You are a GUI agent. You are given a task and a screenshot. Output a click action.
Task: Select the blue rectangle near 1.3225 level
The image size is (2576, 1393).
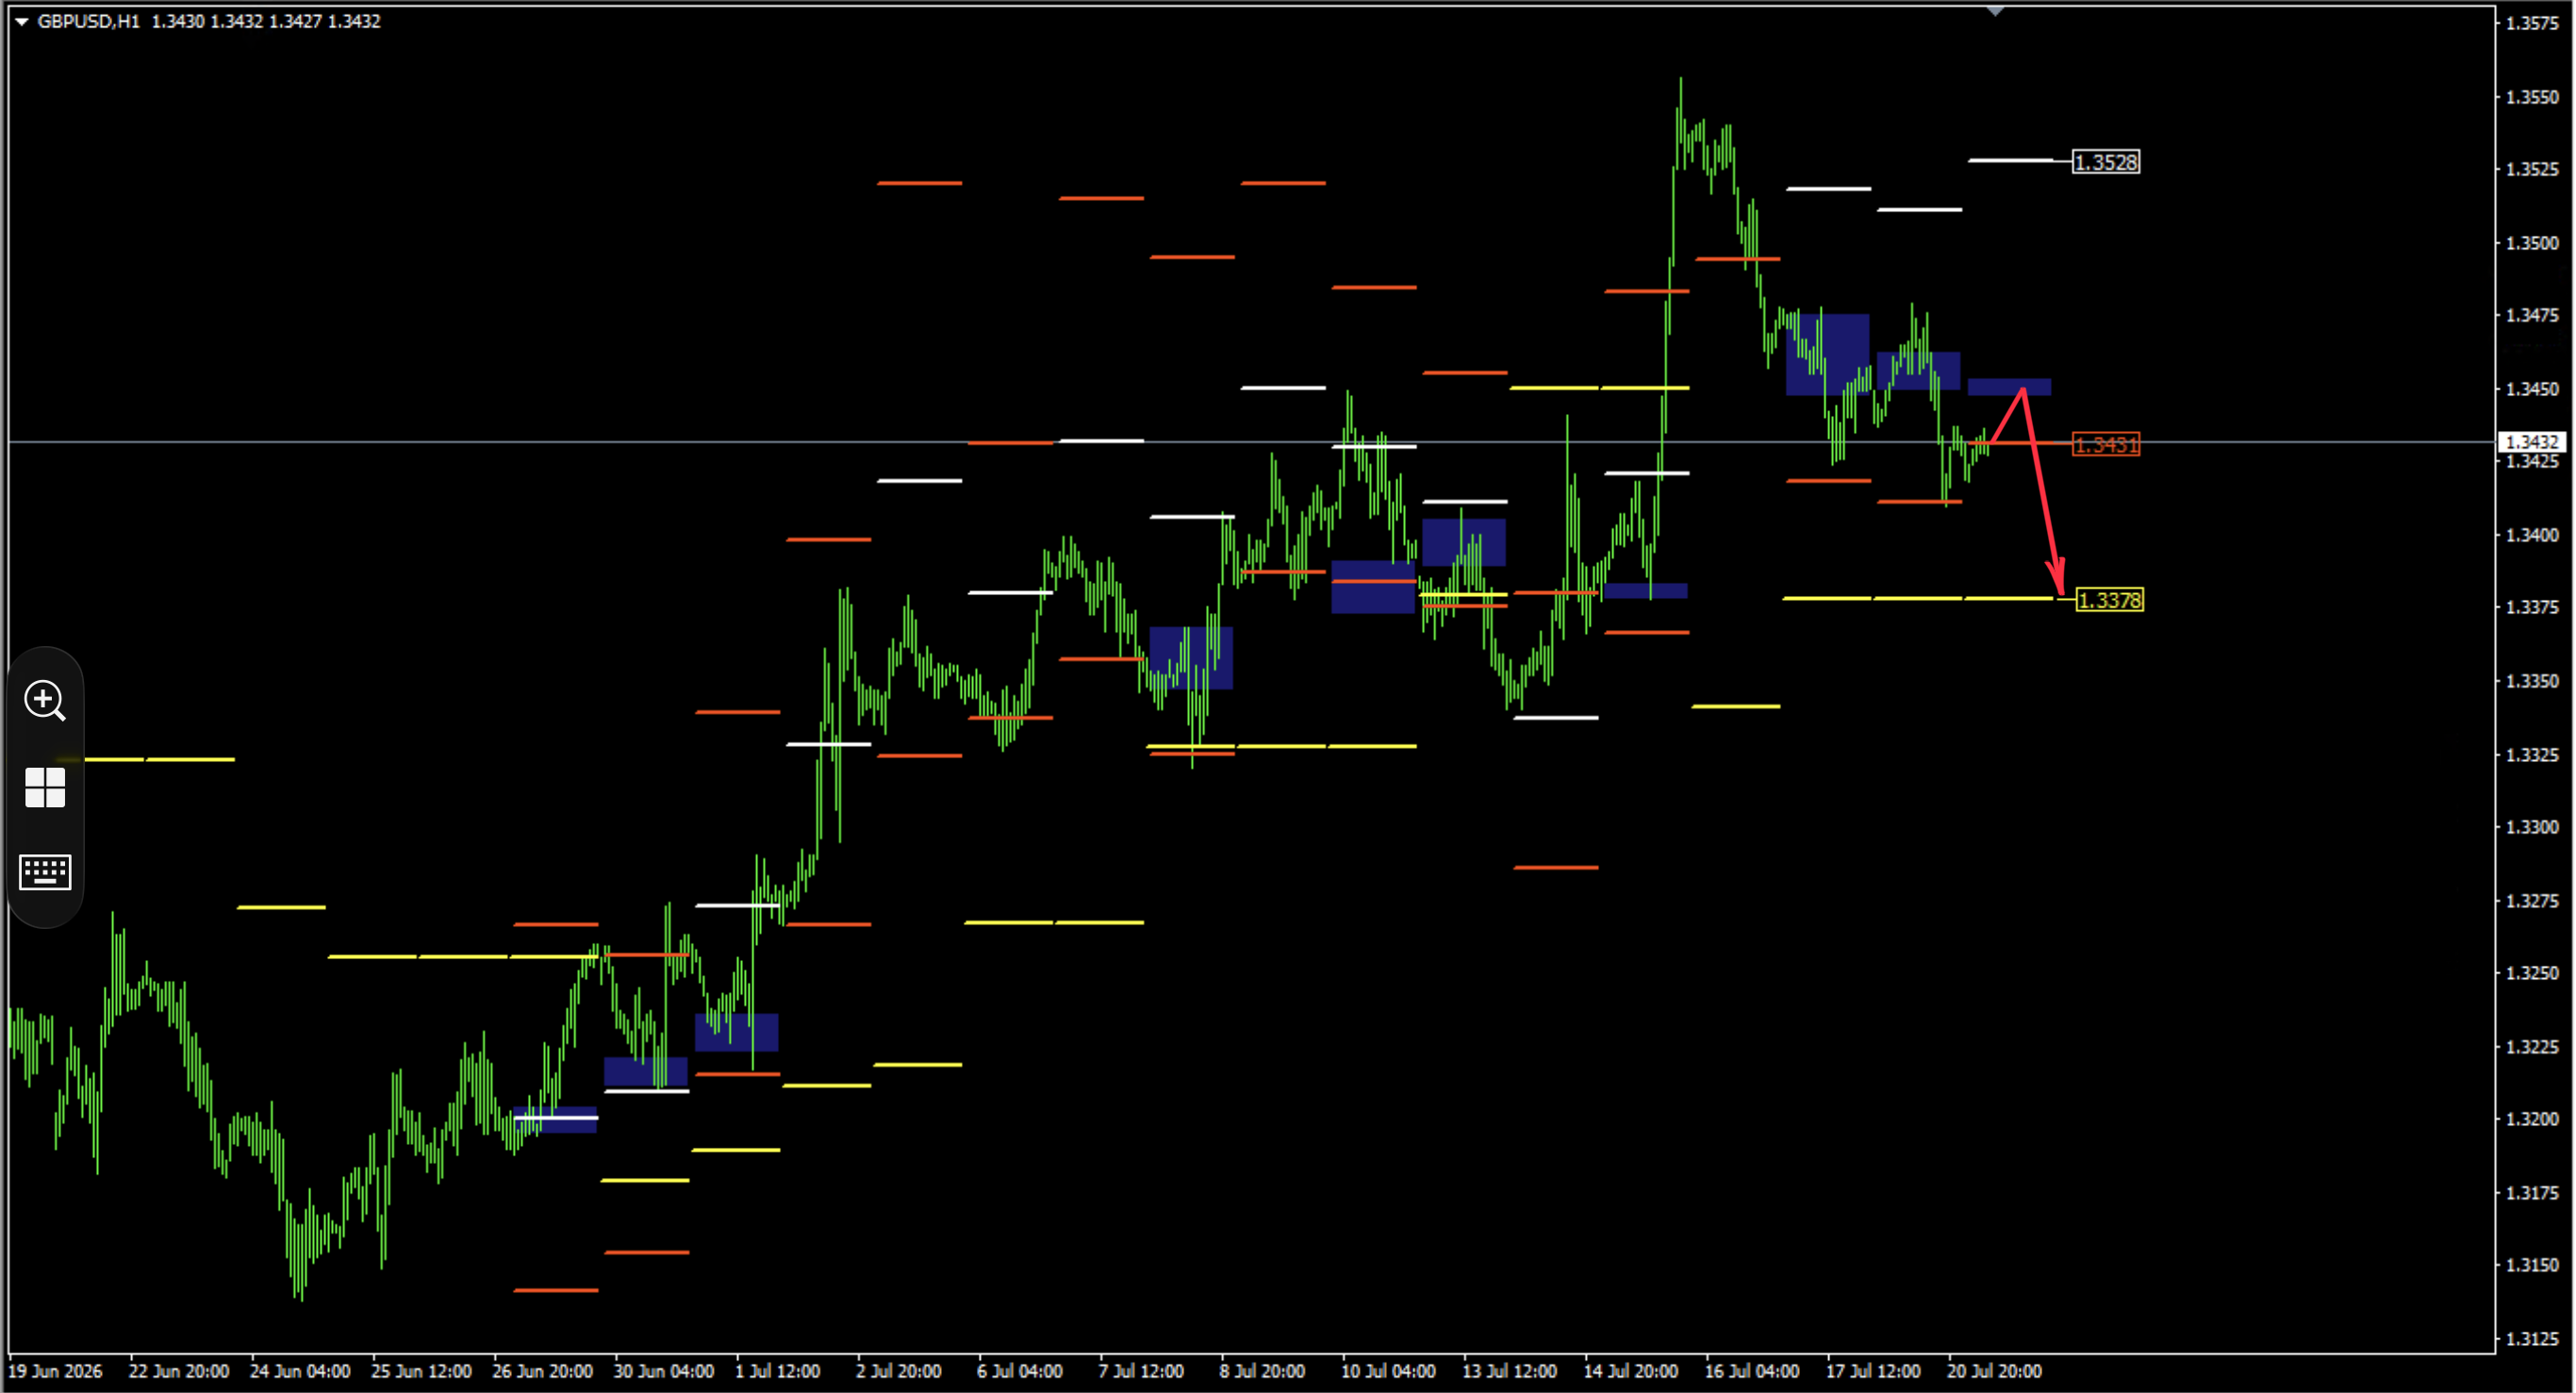coord(736,1032)
